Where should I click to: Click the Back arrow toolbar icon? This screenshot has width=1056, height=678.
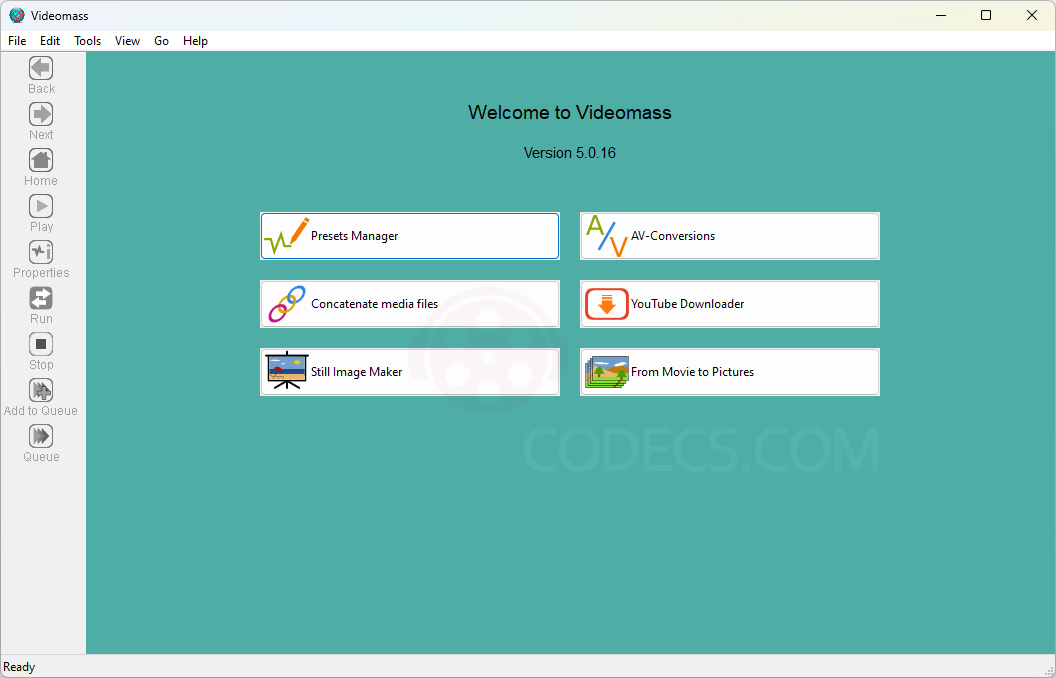(41, 68)
